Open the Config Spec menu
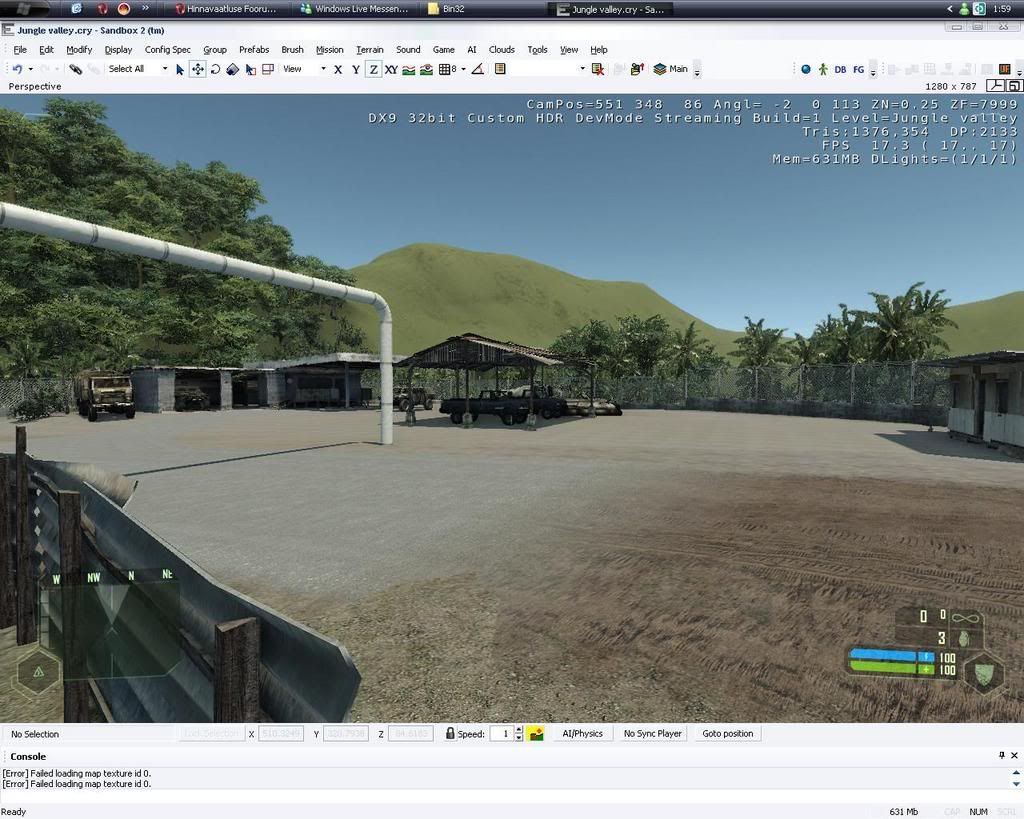 (168, 50)
